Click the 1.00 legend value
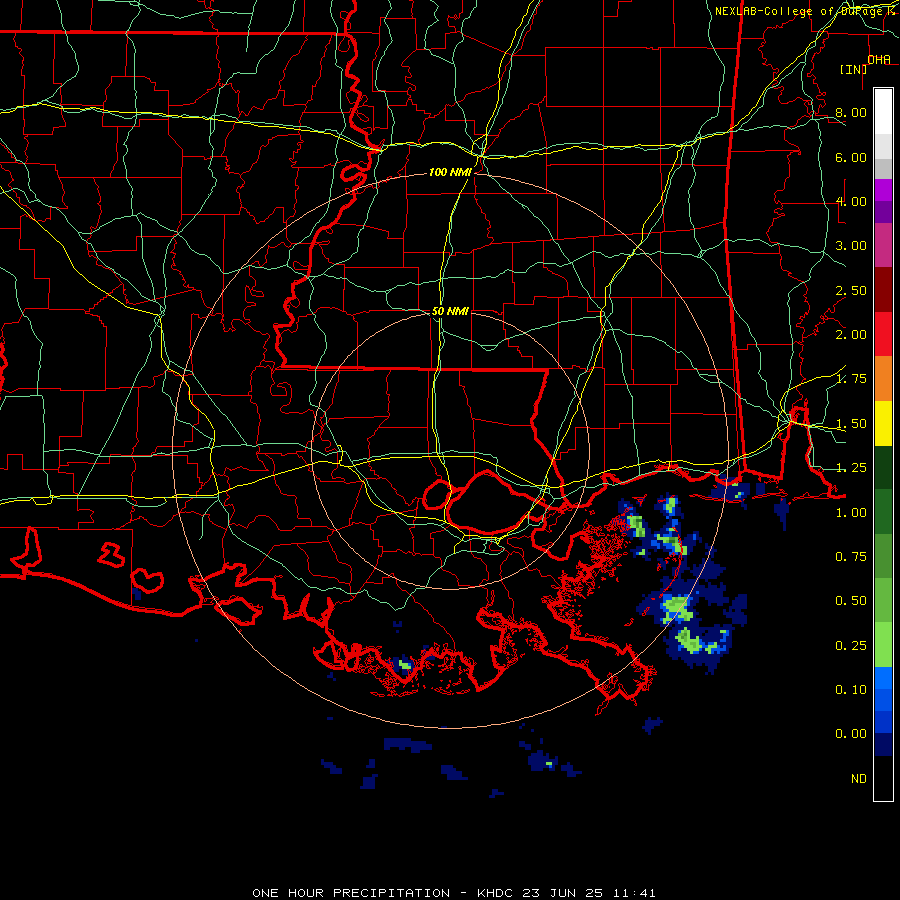This screenshot has width=900, height=900. [851, 513]
